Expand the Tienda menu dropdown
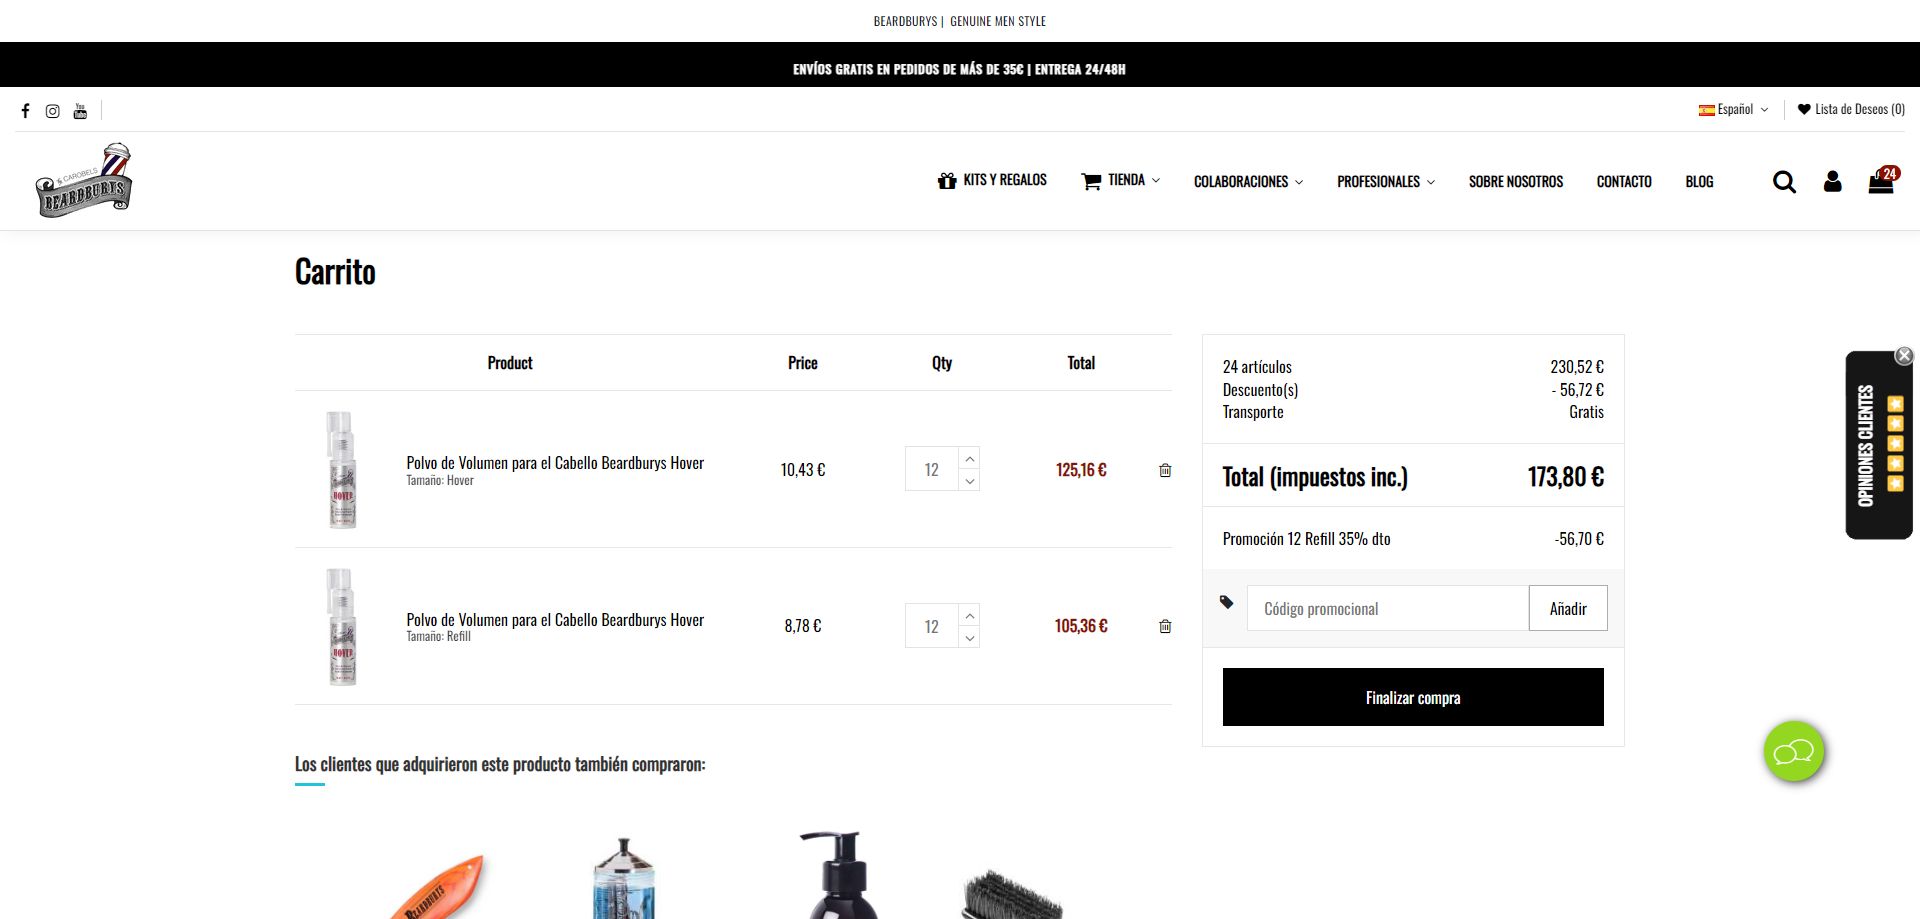 (x=1121, y=181)
